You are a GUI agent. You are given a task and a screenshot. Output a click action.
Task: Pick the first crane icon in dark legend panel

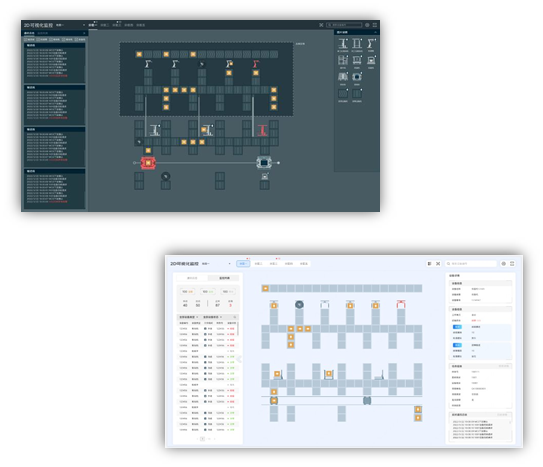click(343, 44)
